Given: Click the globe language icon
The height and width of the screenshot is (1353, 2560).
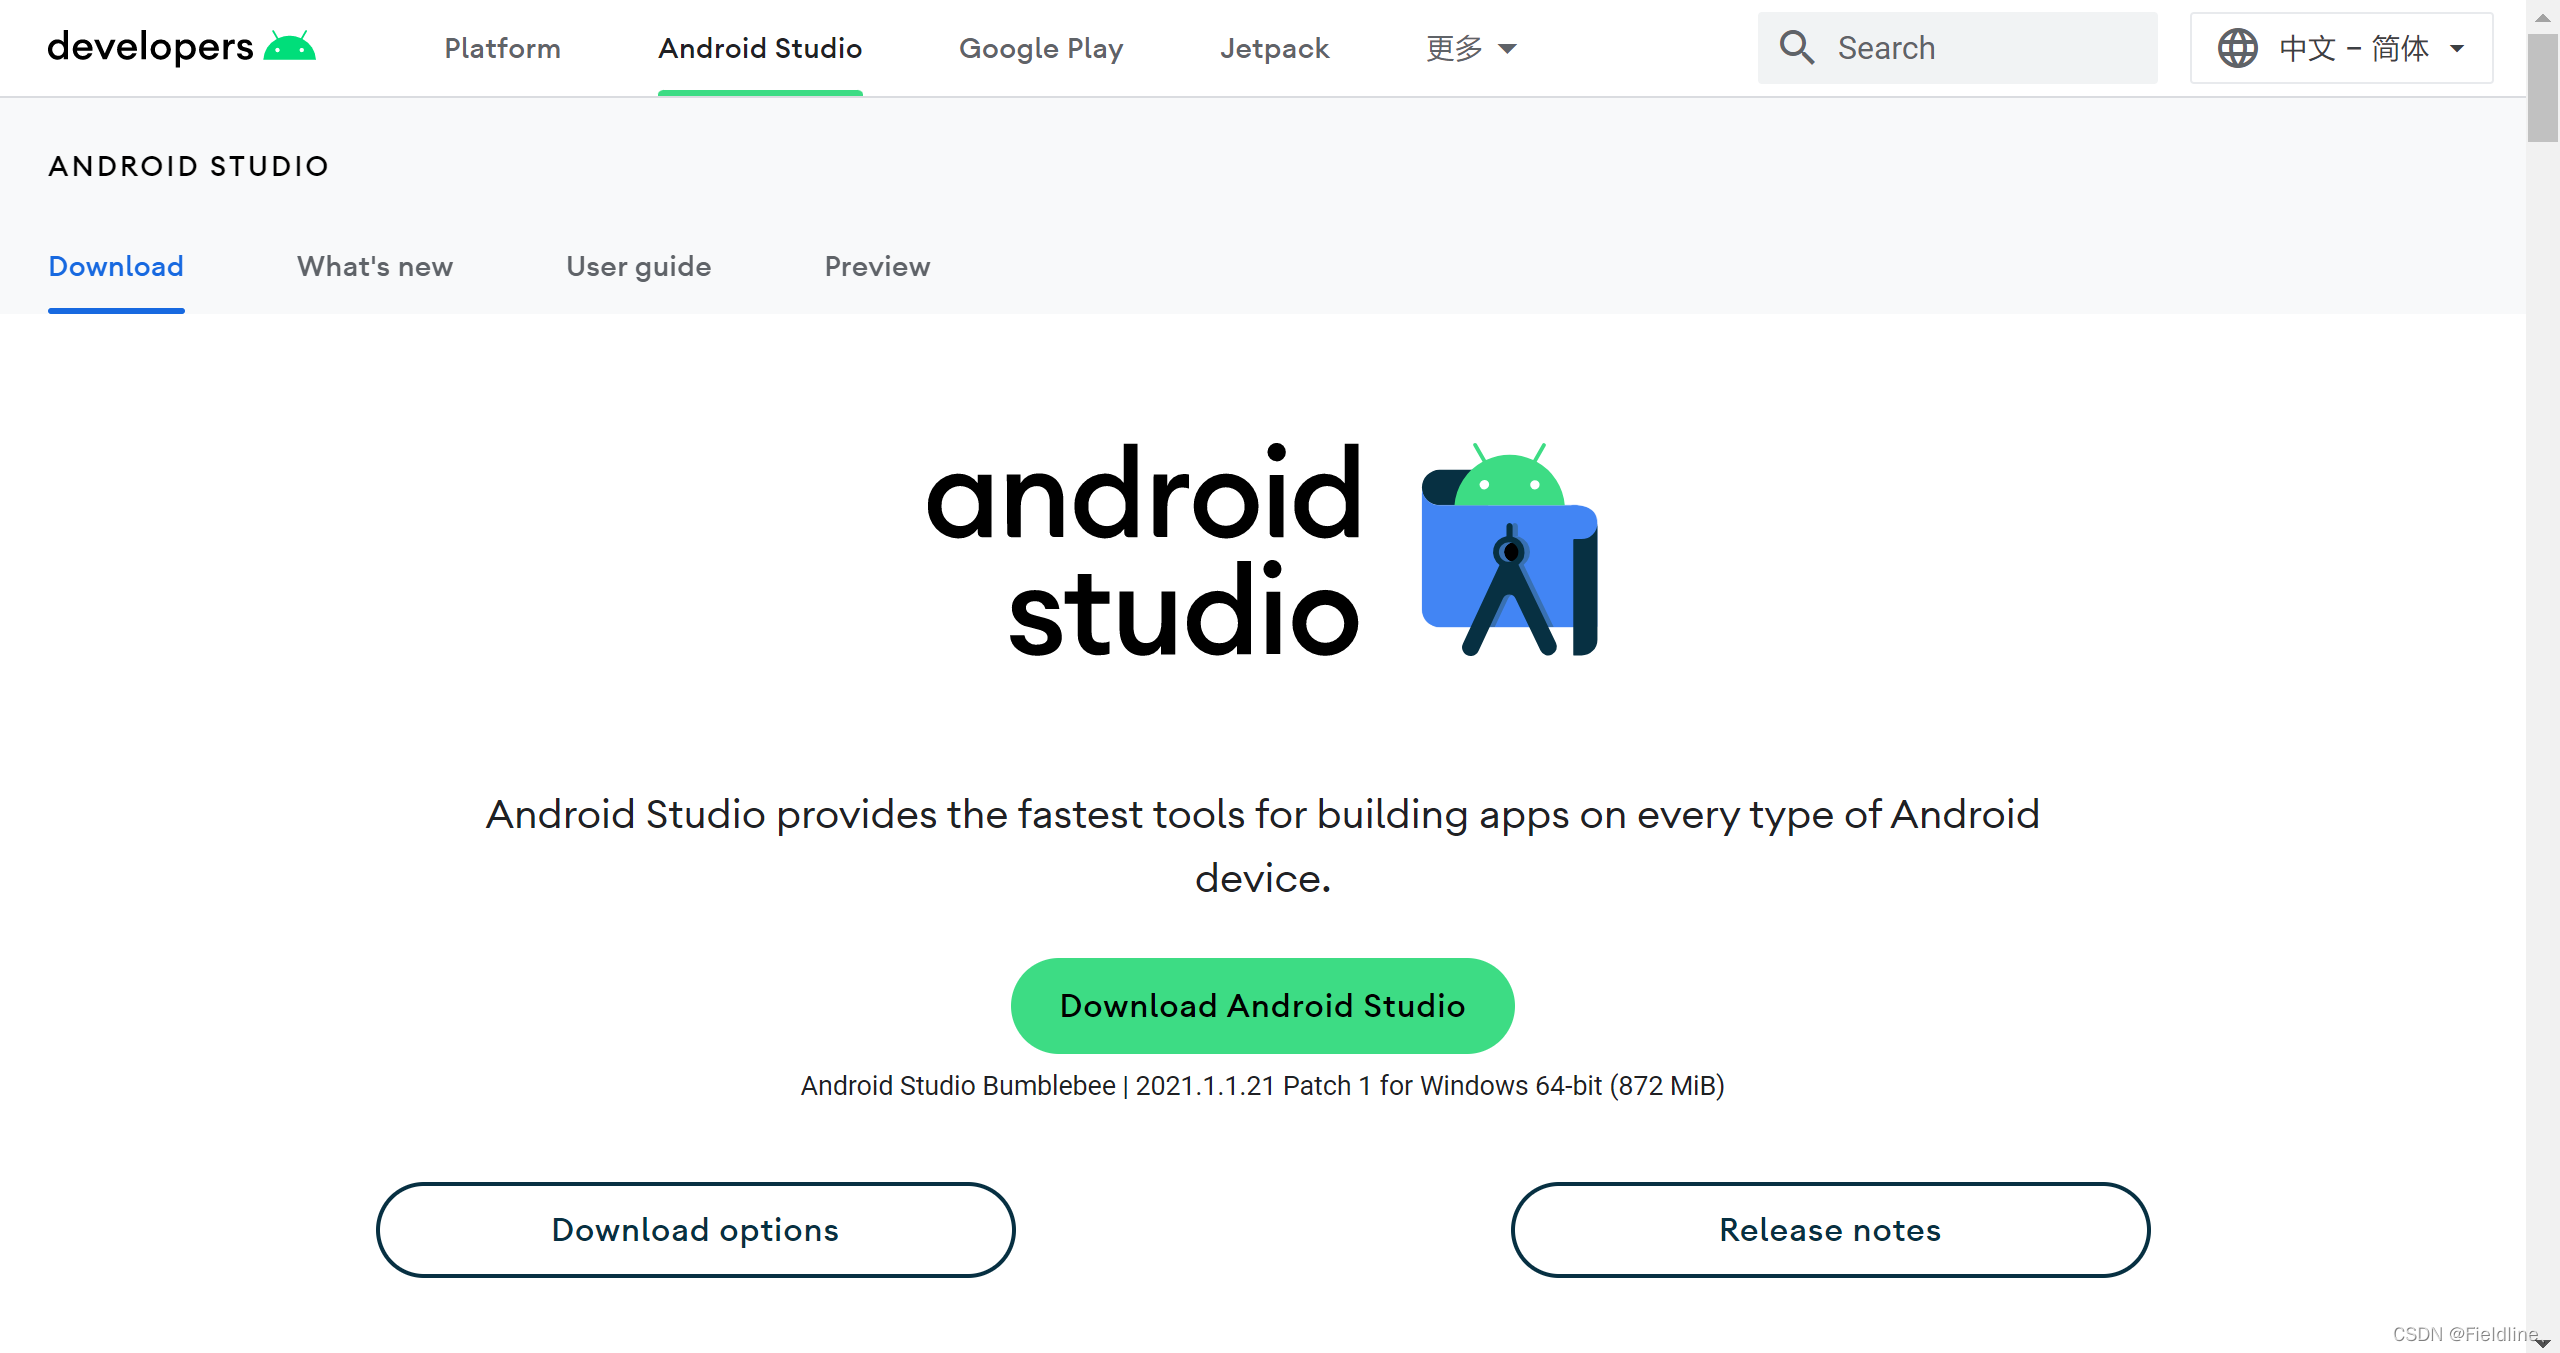Looking at the screenshot, I should (2239, 47).
